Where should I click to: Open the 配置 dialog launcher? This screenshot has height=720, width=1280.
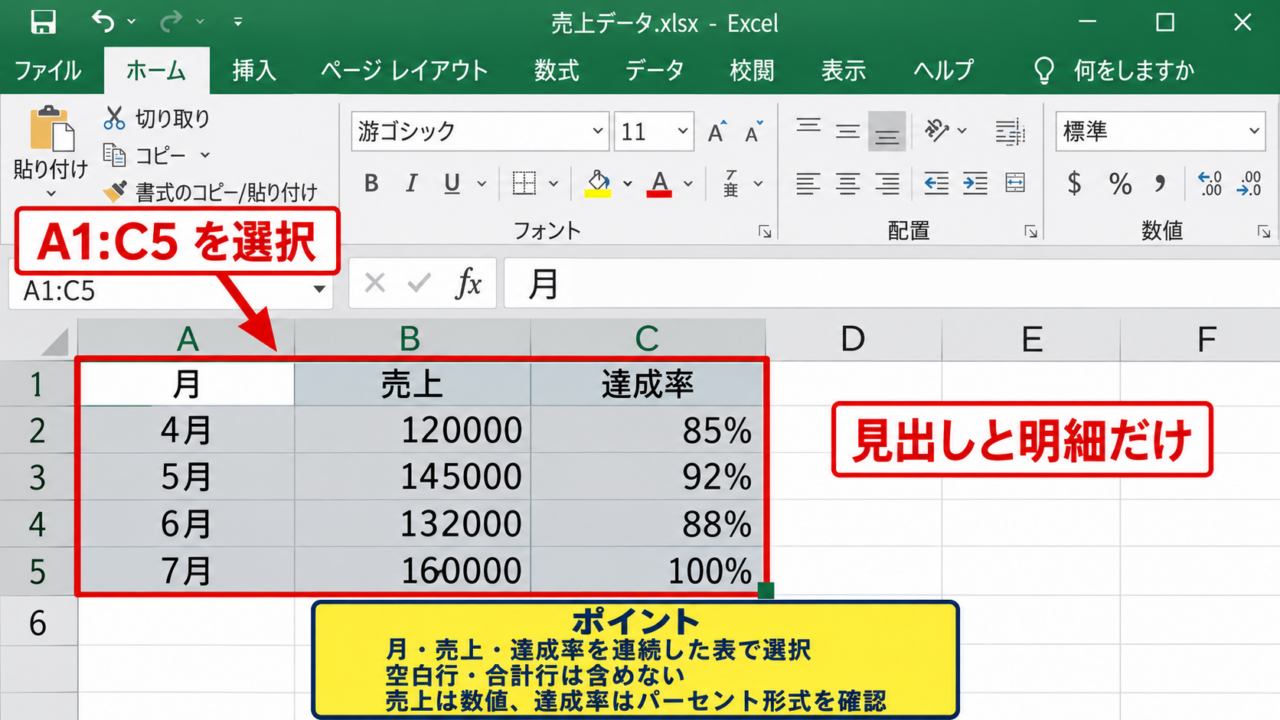pyautogui.click(x=1031, y=231)
